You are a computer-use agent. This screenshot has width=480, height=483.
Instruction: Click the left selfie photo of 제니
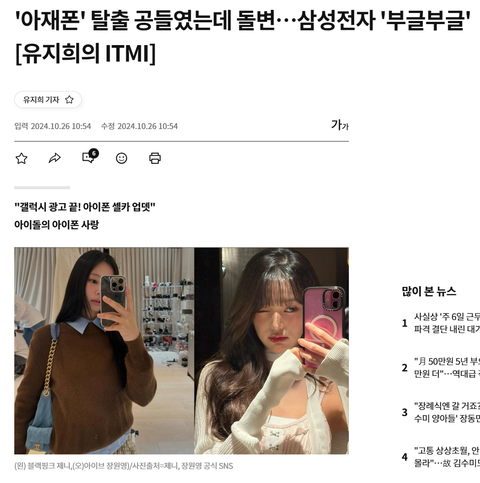(x=104, y=351)
